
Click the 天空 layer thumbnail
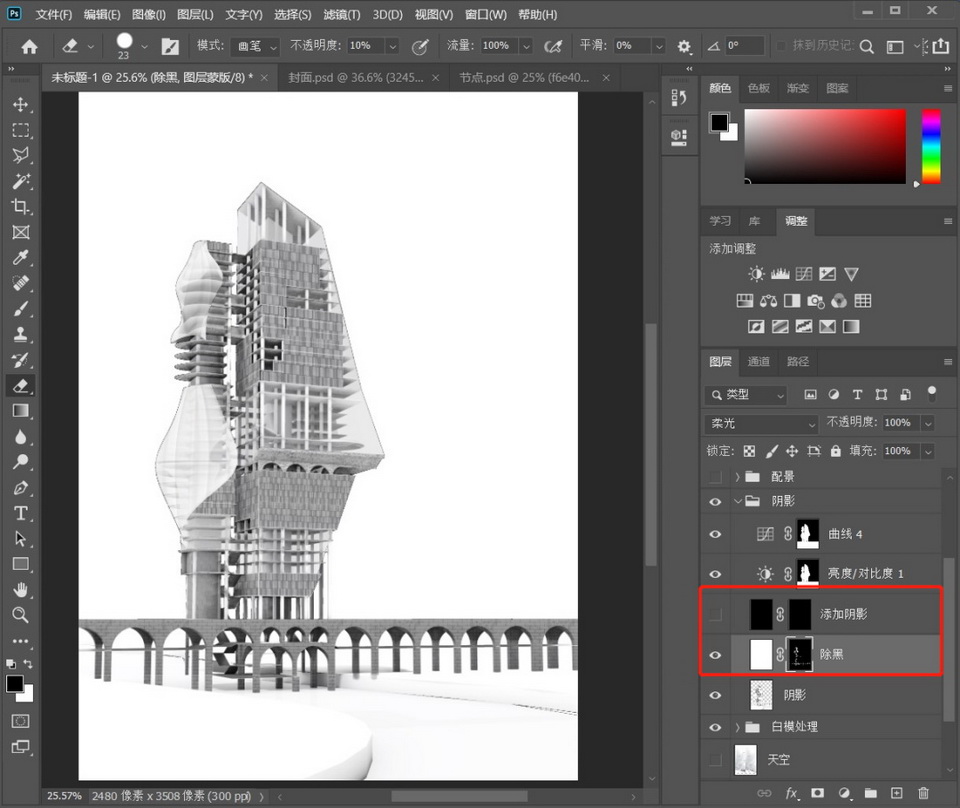pyautogui.click(x=745, y=760)
